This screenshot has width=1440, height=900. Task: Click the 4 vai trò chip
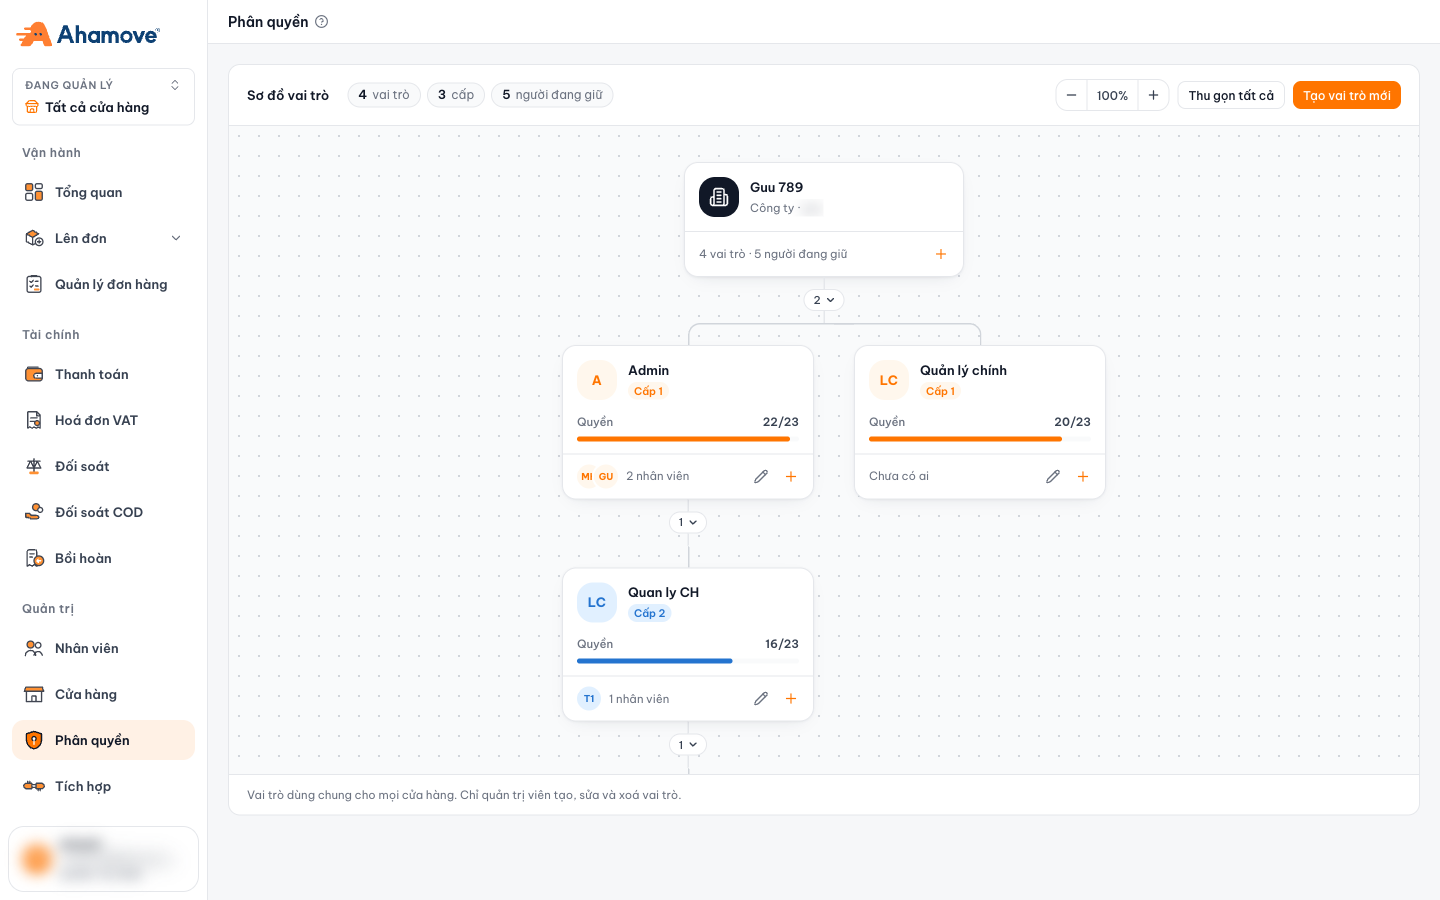(384, 95)
